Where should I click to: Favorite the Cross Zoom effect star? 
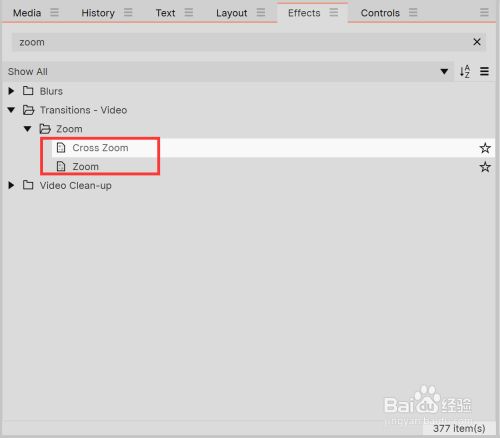pyautogui.click(x=485, y=148)
